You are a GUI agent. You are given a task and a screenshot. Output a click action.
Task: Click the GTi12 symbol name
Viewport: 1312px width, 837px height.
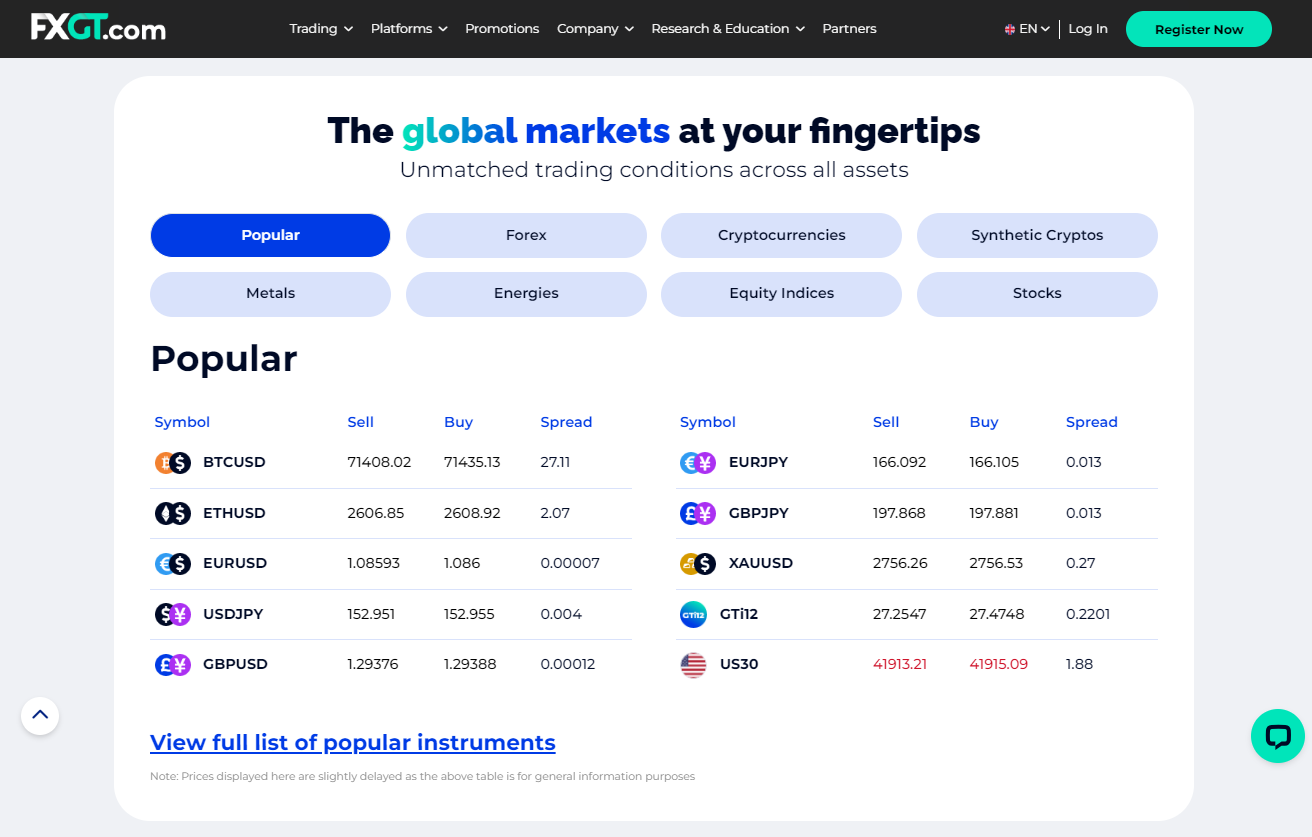[739, 614]
